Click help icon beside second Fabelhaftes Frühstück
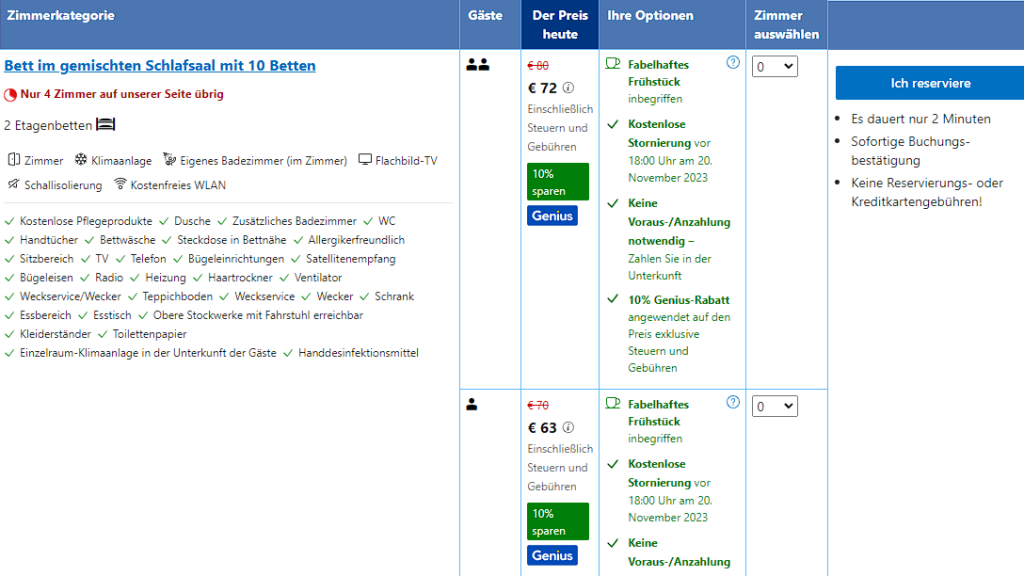The height and width of the screenshot is (576, 1024). click(733, 403)
